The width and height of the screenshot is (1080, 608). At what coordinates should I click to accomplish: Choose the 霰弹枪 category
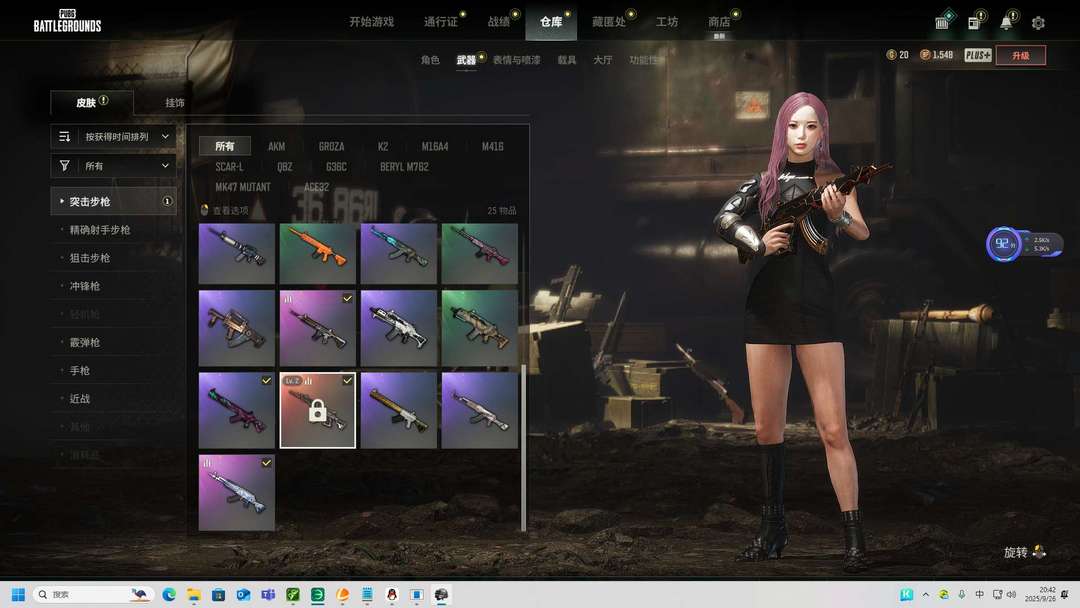click(x=85, y=342)
